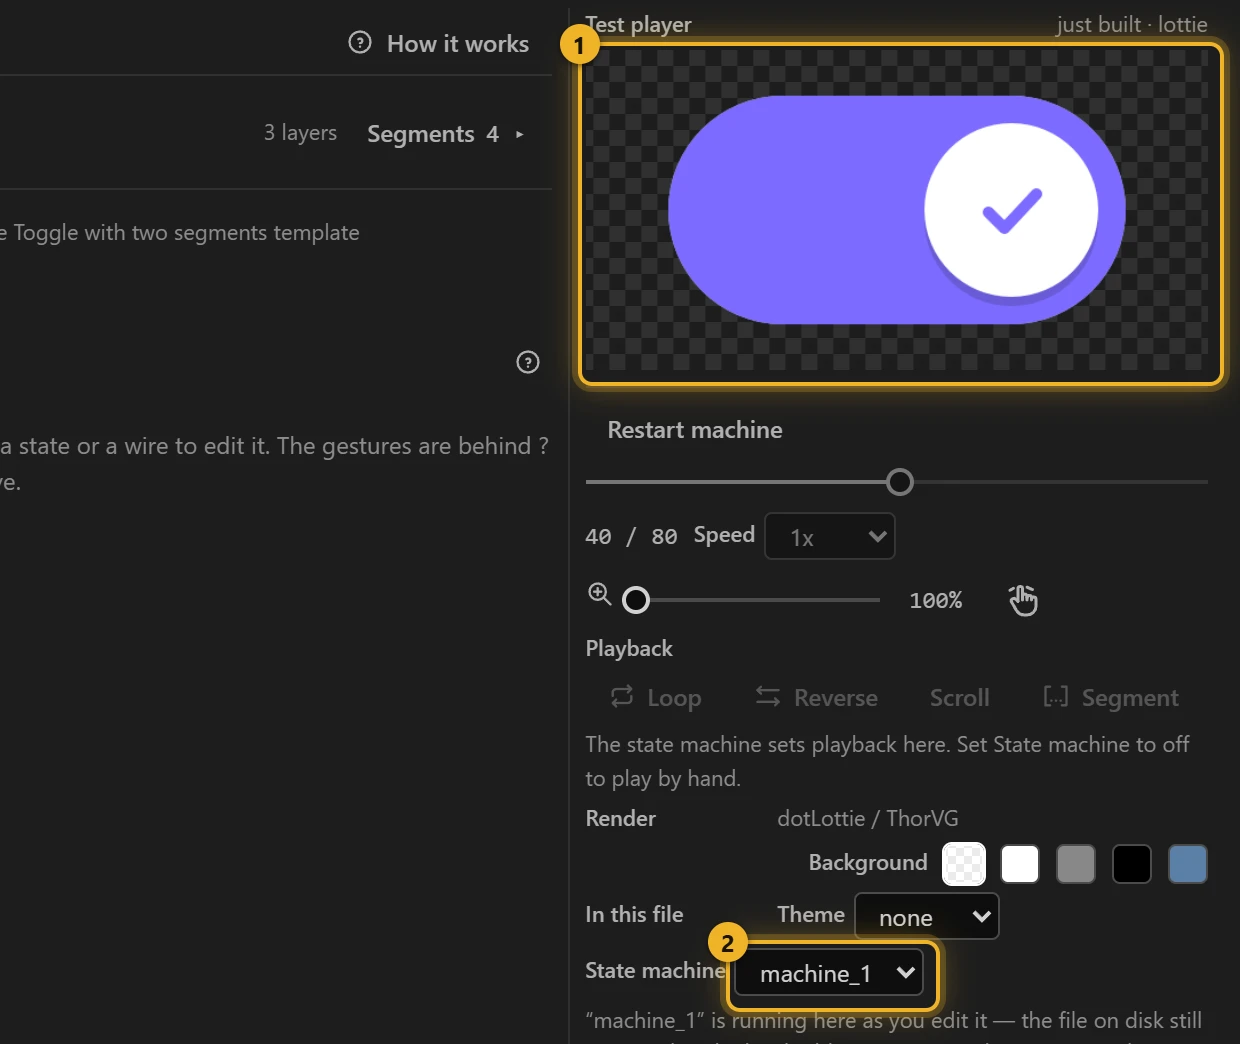Image resolution: width=1240 pixels, height=1044 pixels.
Task: Toggle Scroll playback mode
Action: coord(960,698)
